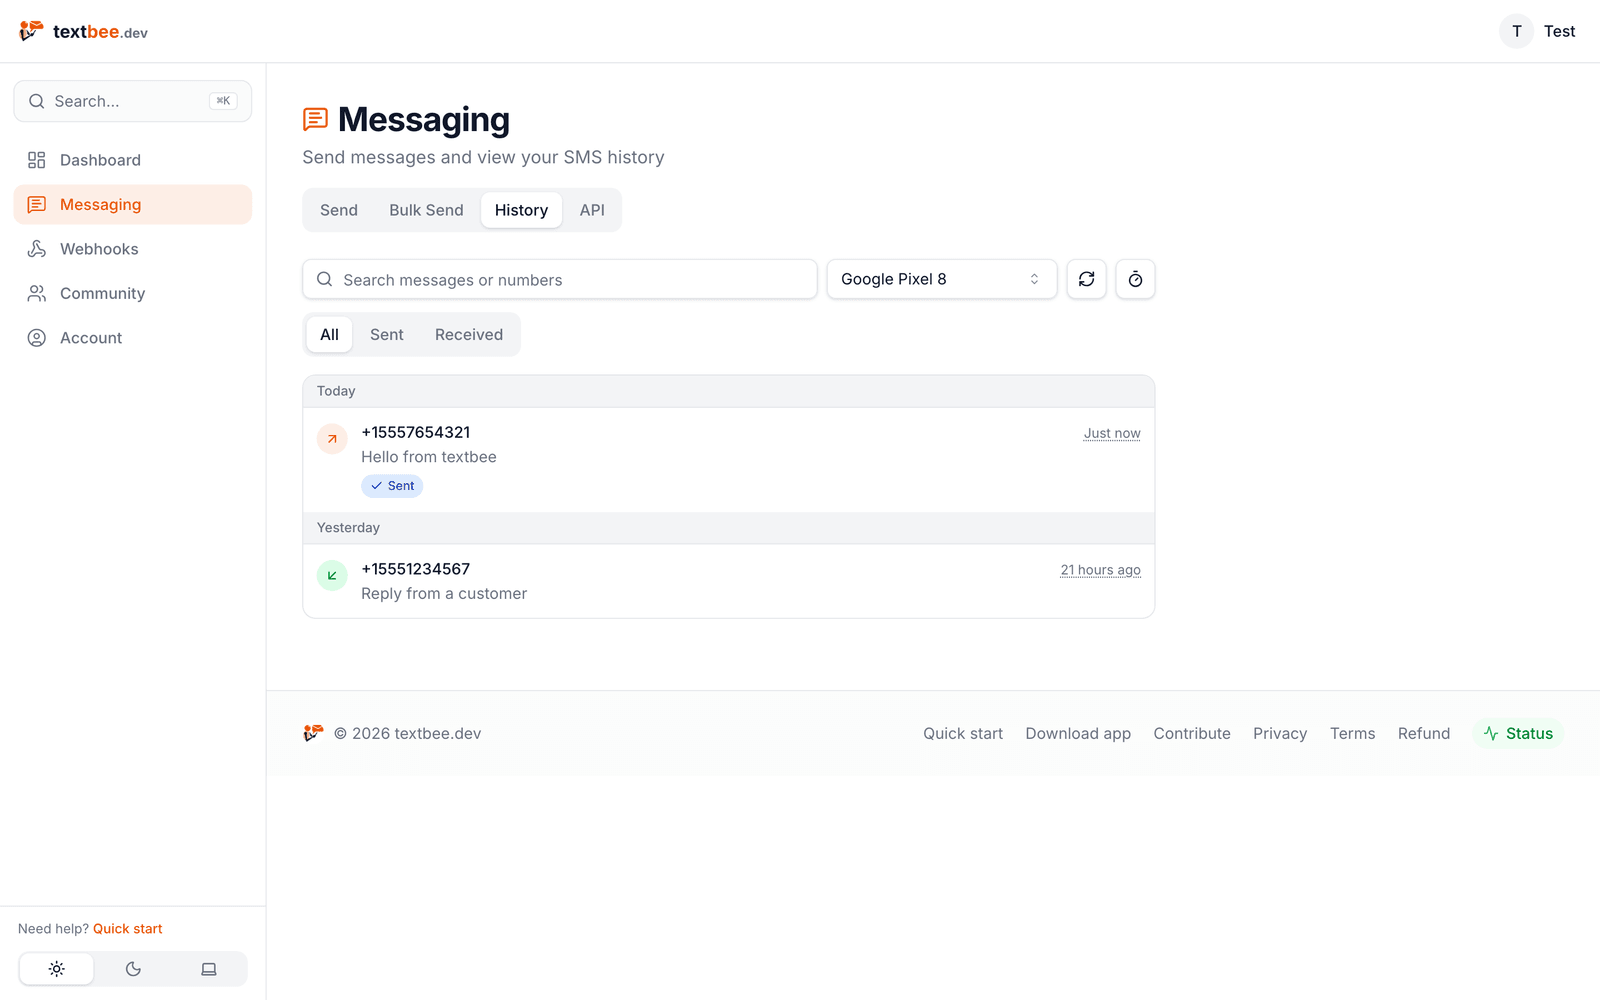Click the auto-refresh timer icon button
Image resolution: width=1600 pixels, height=1000 pixels.
(1135, 279)
